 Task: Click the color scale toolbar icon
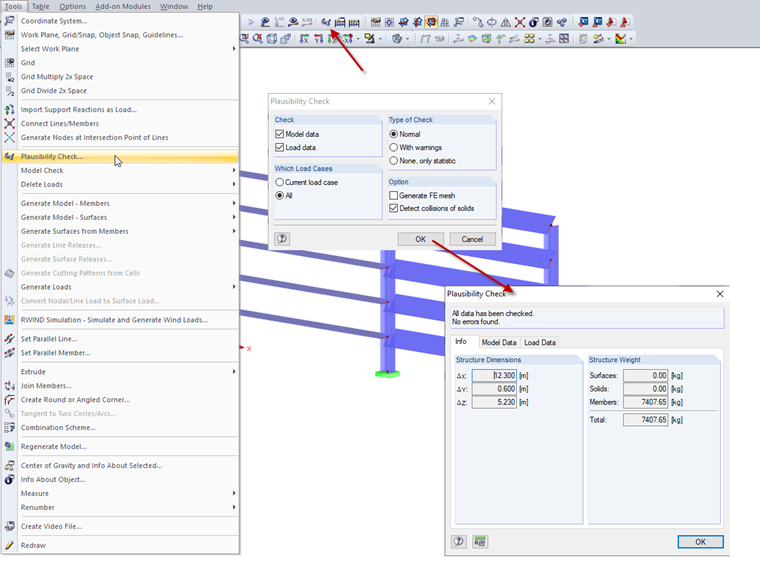tap(620, 39)
